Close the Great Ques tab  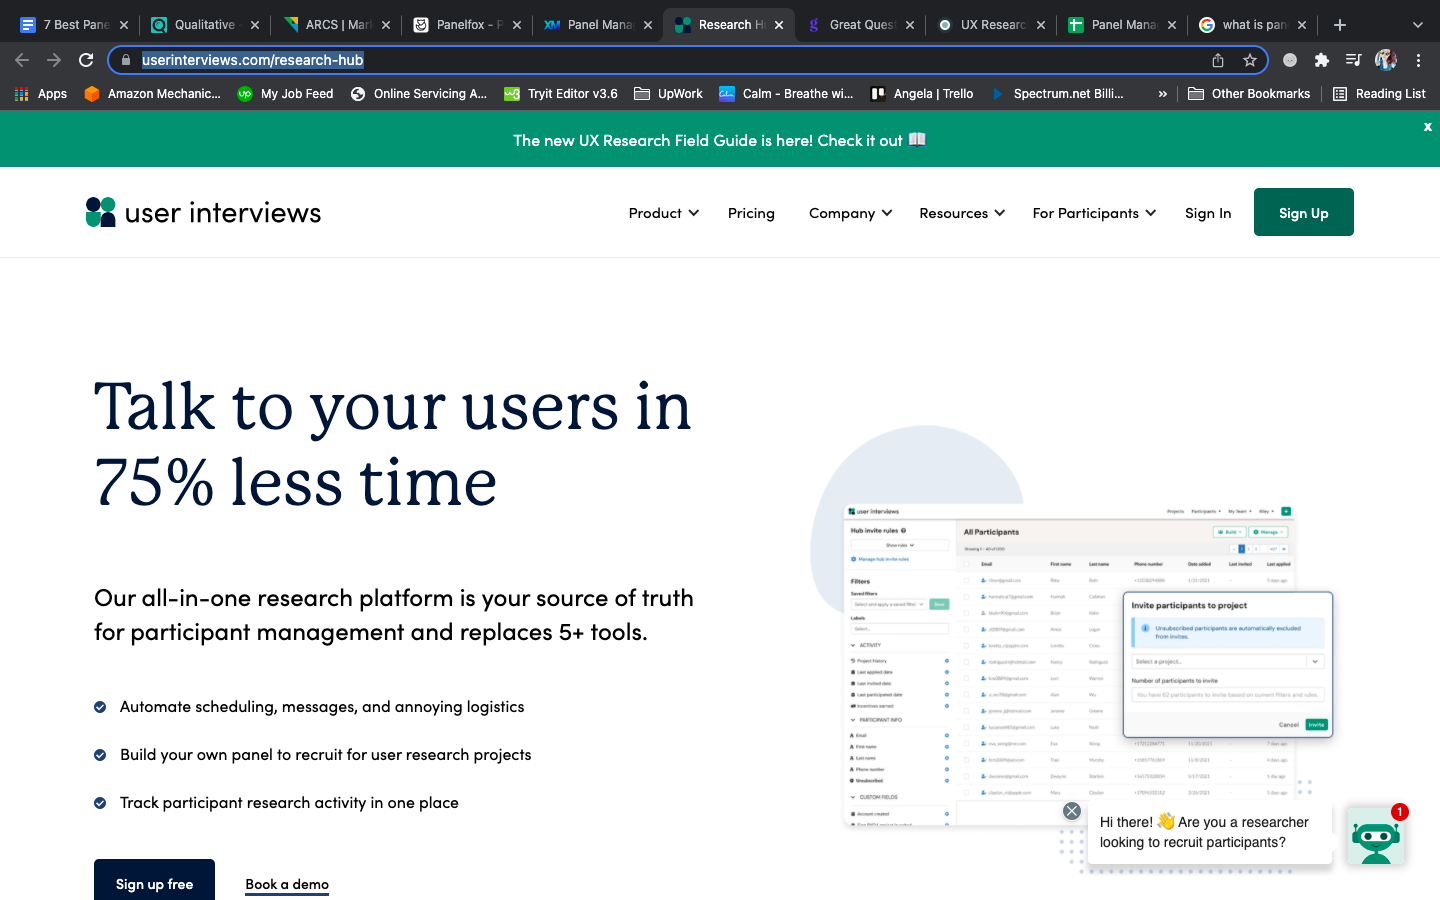click(910, 25)
